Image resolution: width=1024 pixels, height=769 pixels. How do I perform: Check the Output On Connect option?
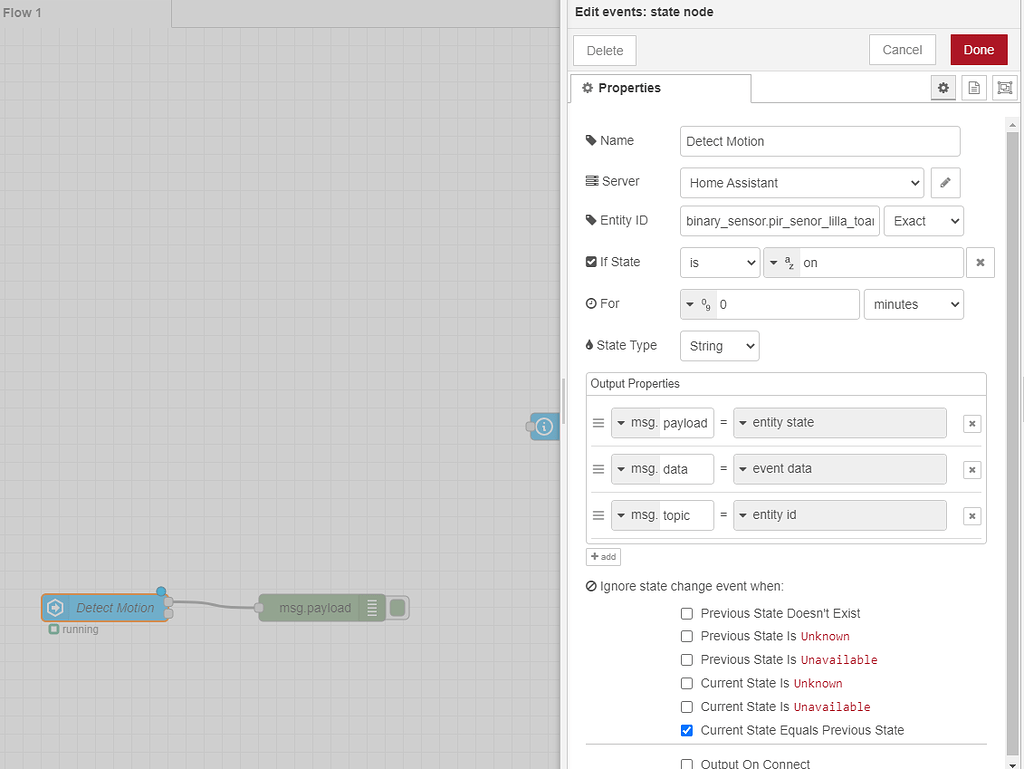click(x=687, y=763)
